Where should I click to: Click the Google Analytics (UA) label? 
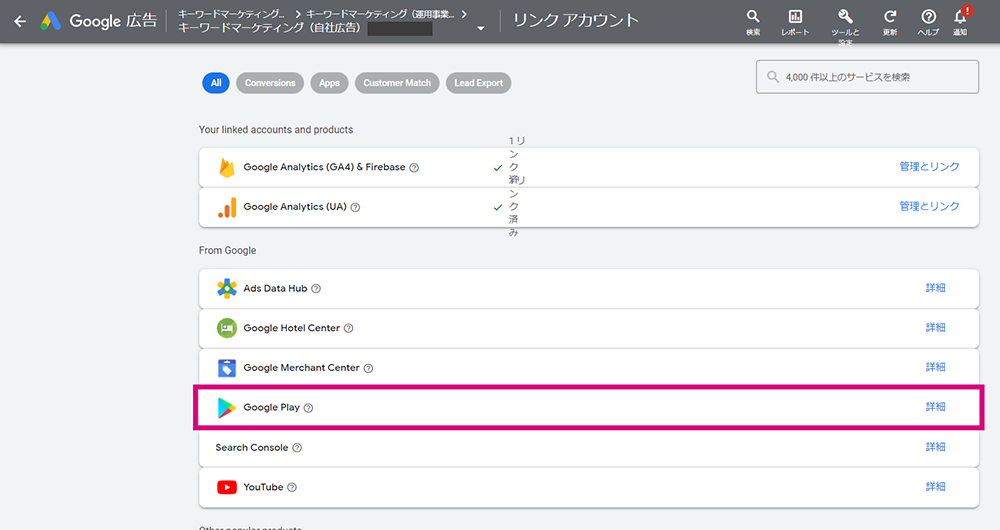pos(295,207)
